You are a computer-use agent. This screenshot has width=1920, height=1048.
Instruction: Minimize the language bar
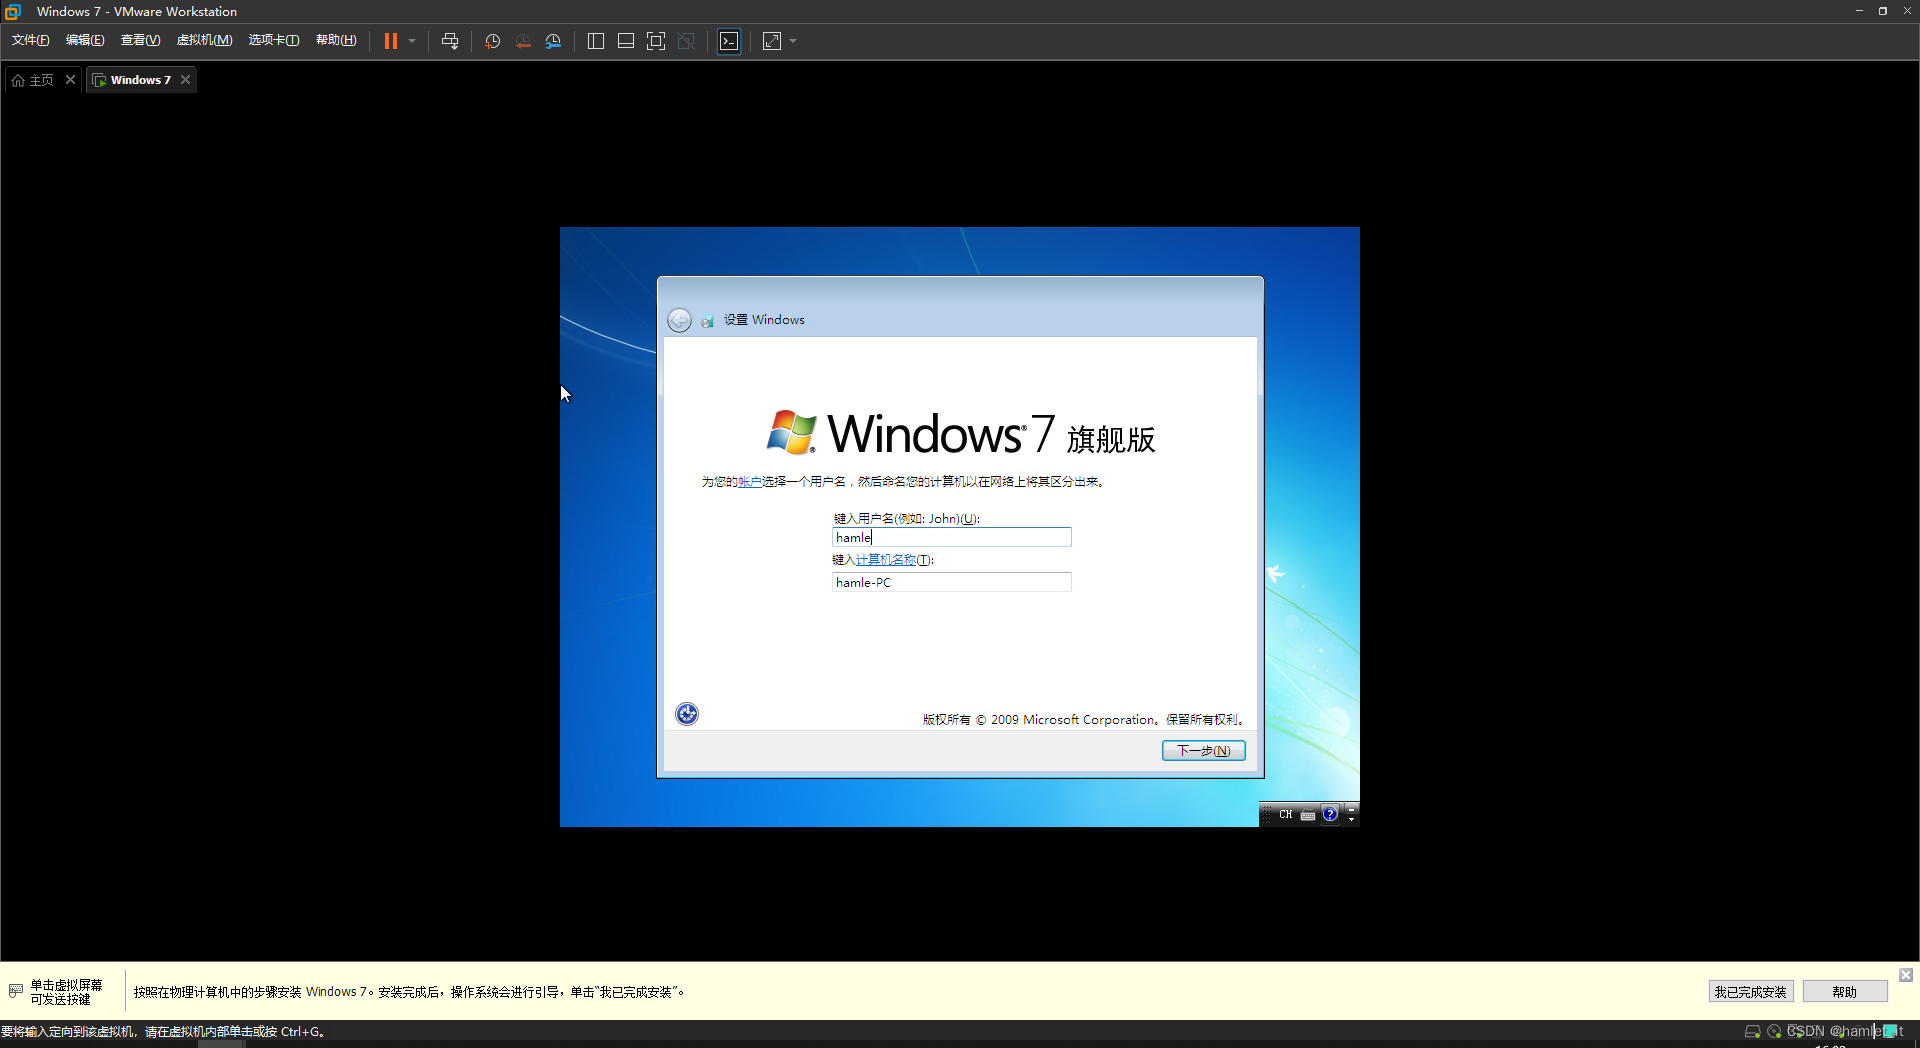(1352, 808)
